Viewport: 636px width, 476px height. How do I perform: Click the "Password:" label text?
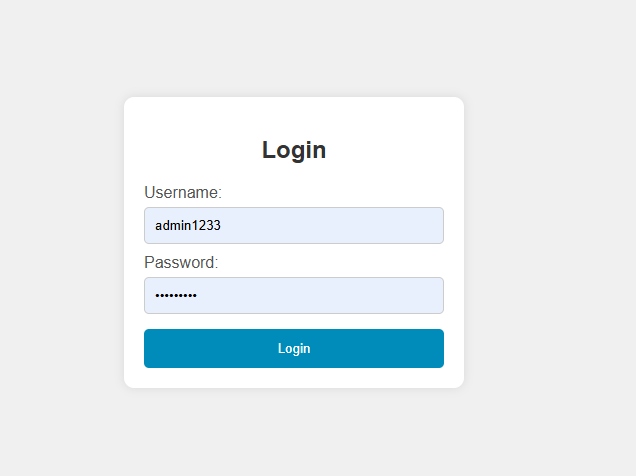coord(181,262)
